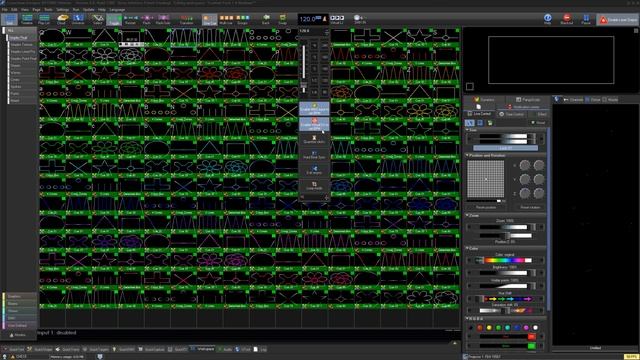Screen dimensions: 640x360
Task: Switch to the QuickText bottom tab
Action: [13, 349]
